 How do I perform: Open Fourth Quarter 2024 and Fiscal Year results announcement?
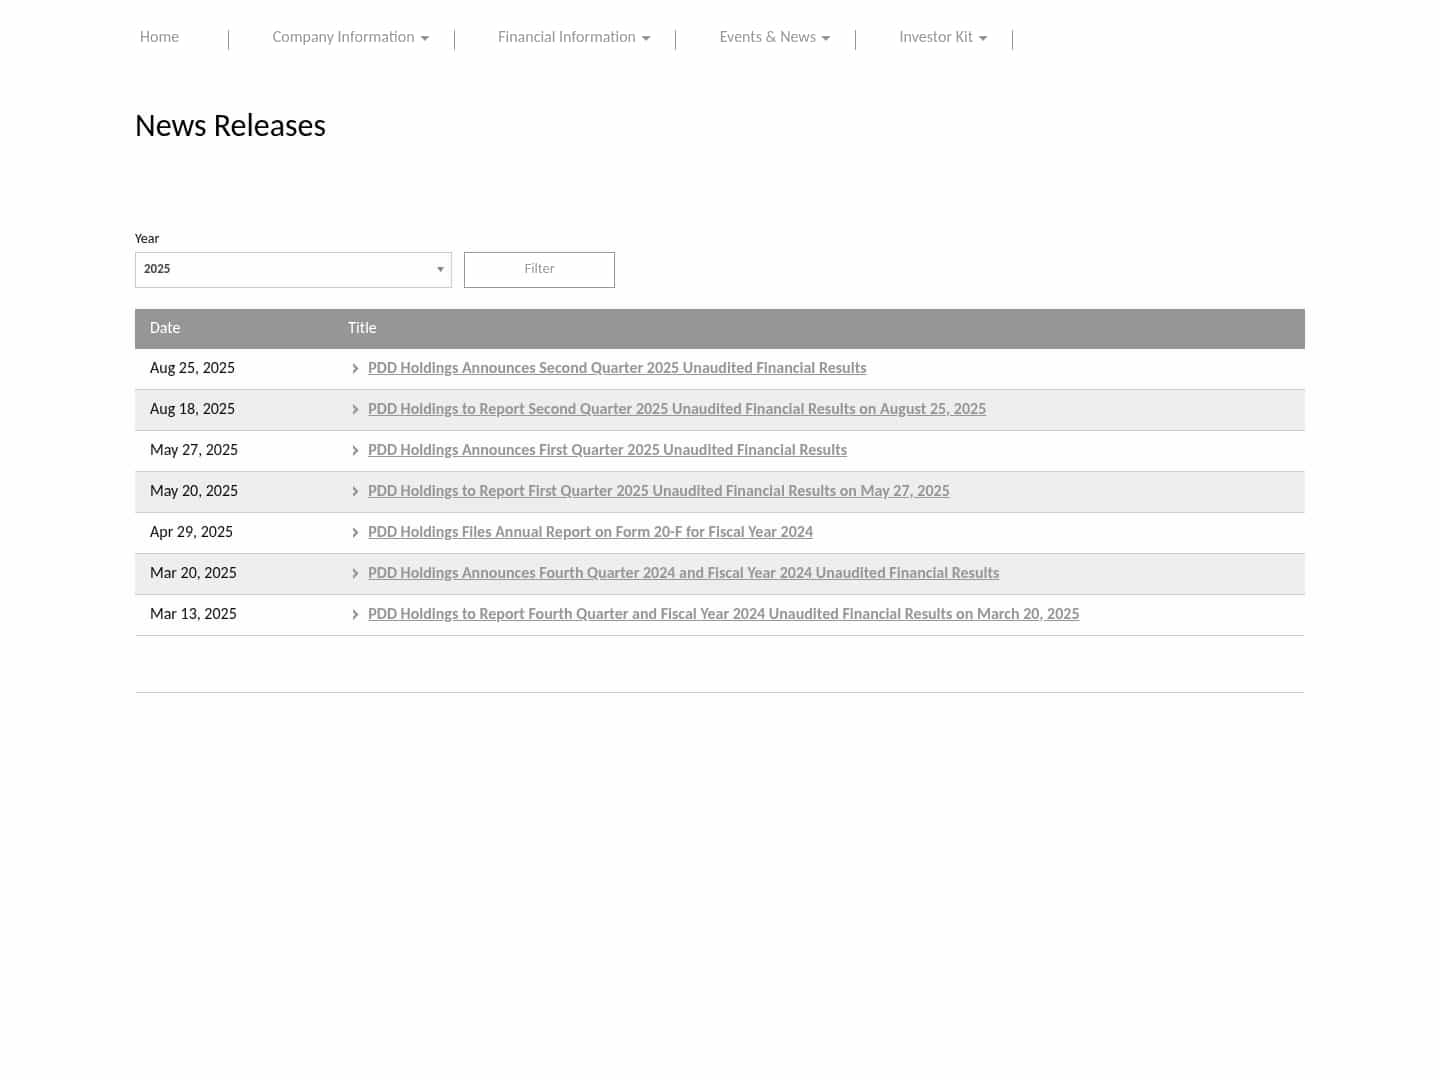[684, 573]
